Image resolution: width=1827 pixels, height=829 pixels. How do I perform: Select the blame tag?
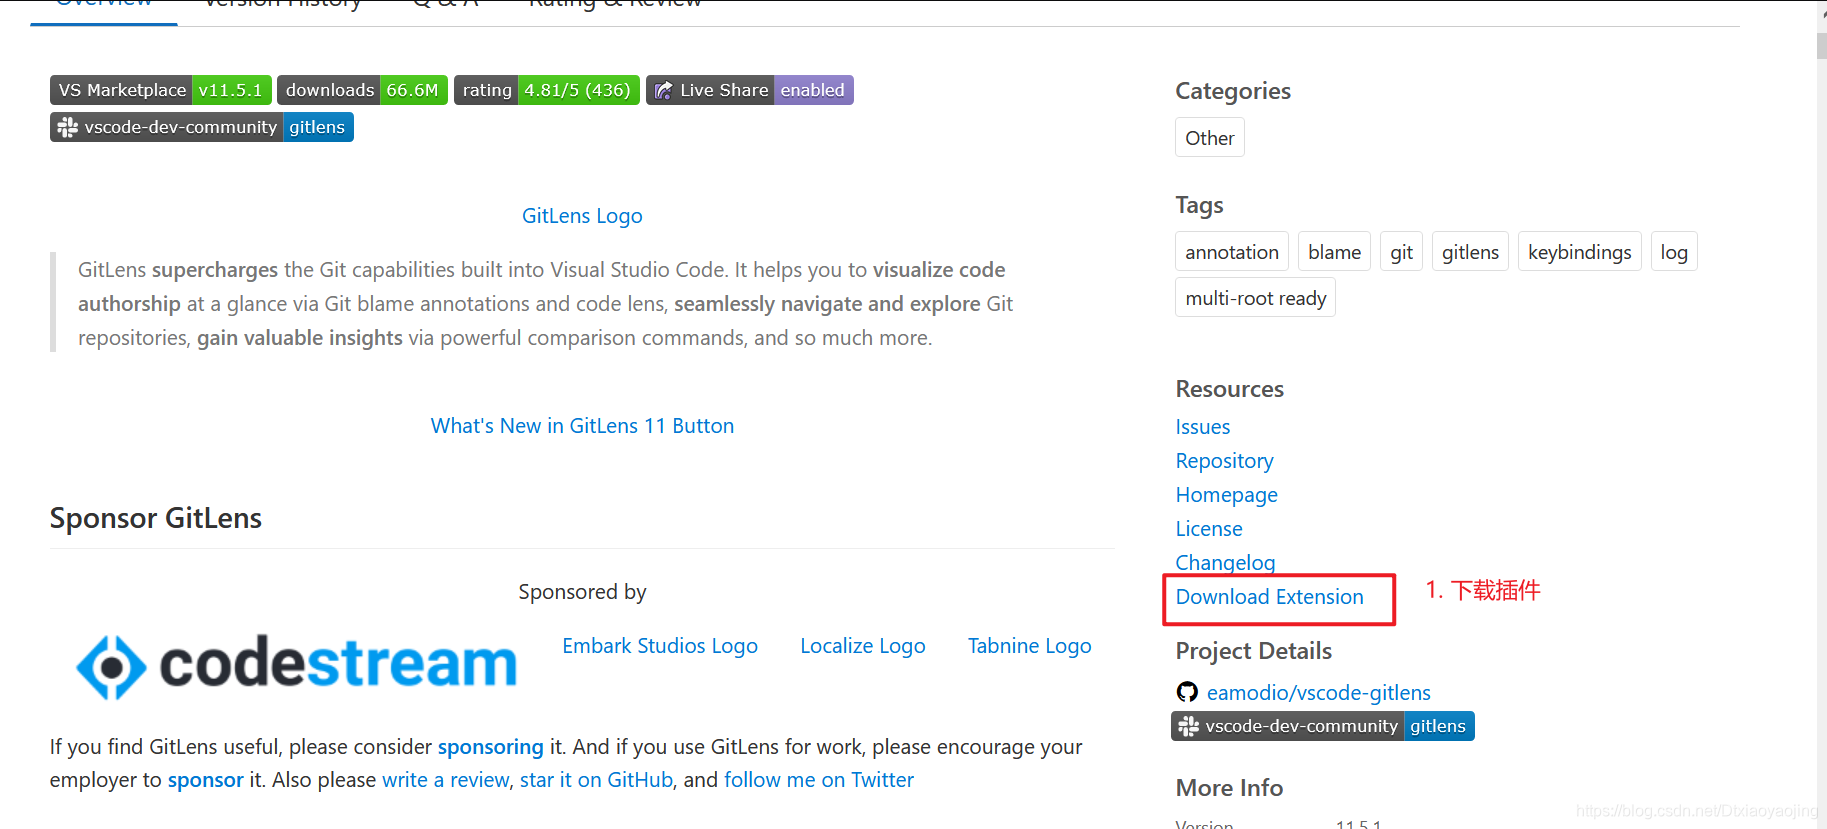pyautogui.click(x=1334, y=252)
